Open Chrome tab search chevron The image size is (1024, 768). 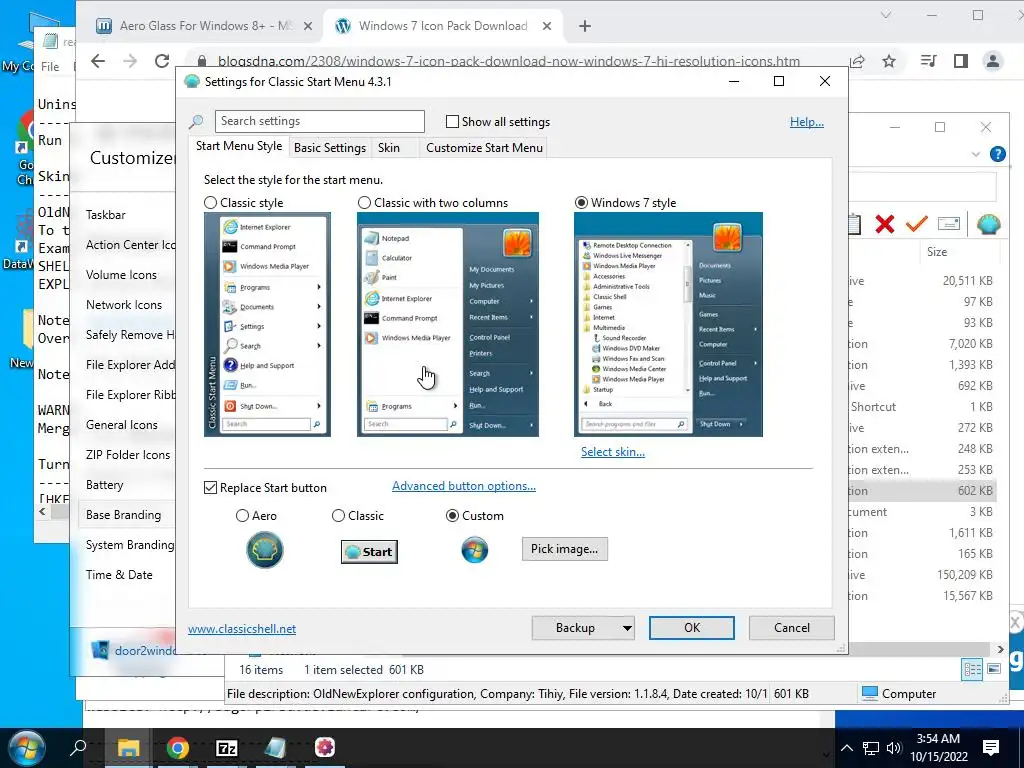click(x=886, y=15)
